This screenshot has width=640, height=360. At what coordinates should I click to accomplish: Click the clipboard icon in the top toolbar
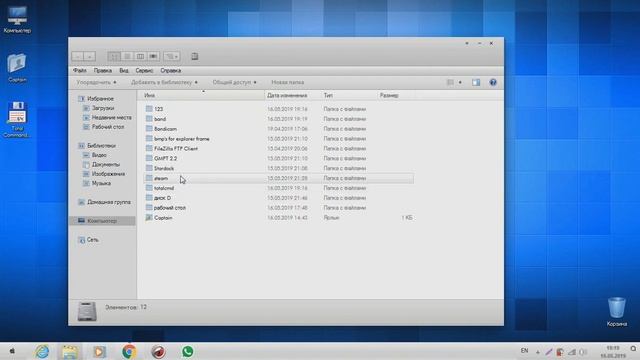(x=195, y=56)
